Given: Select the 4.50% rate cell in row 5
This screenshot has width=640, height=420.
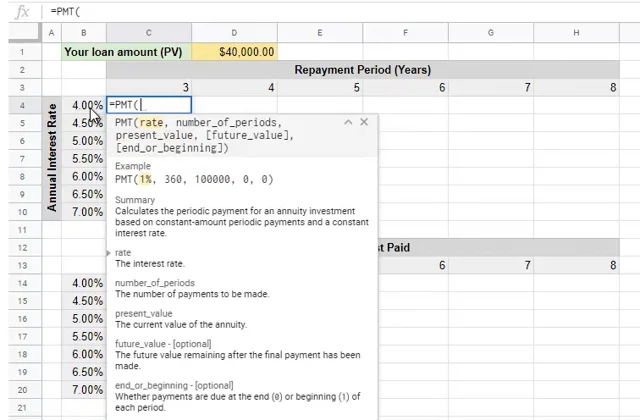Looking at the screenshot, I should [x=84, y=123].
